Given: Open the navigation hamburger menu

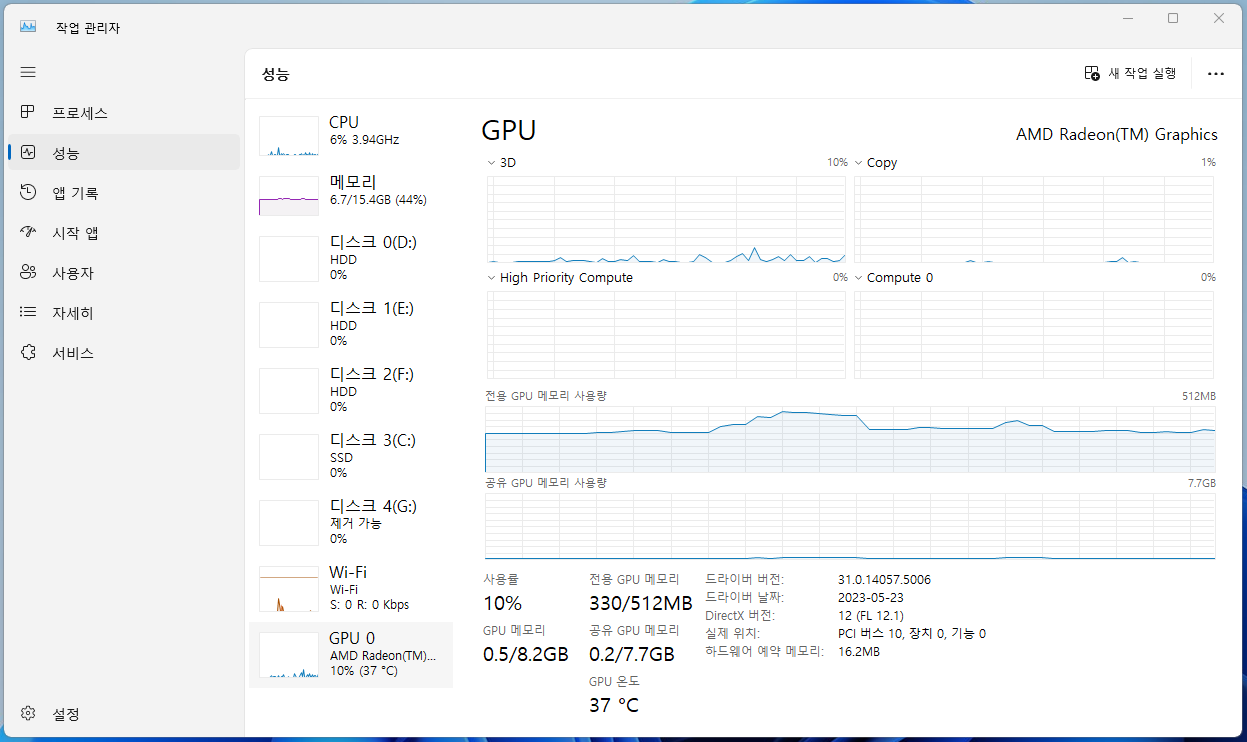Looking at the screenshot, I should tap(28, 72).
